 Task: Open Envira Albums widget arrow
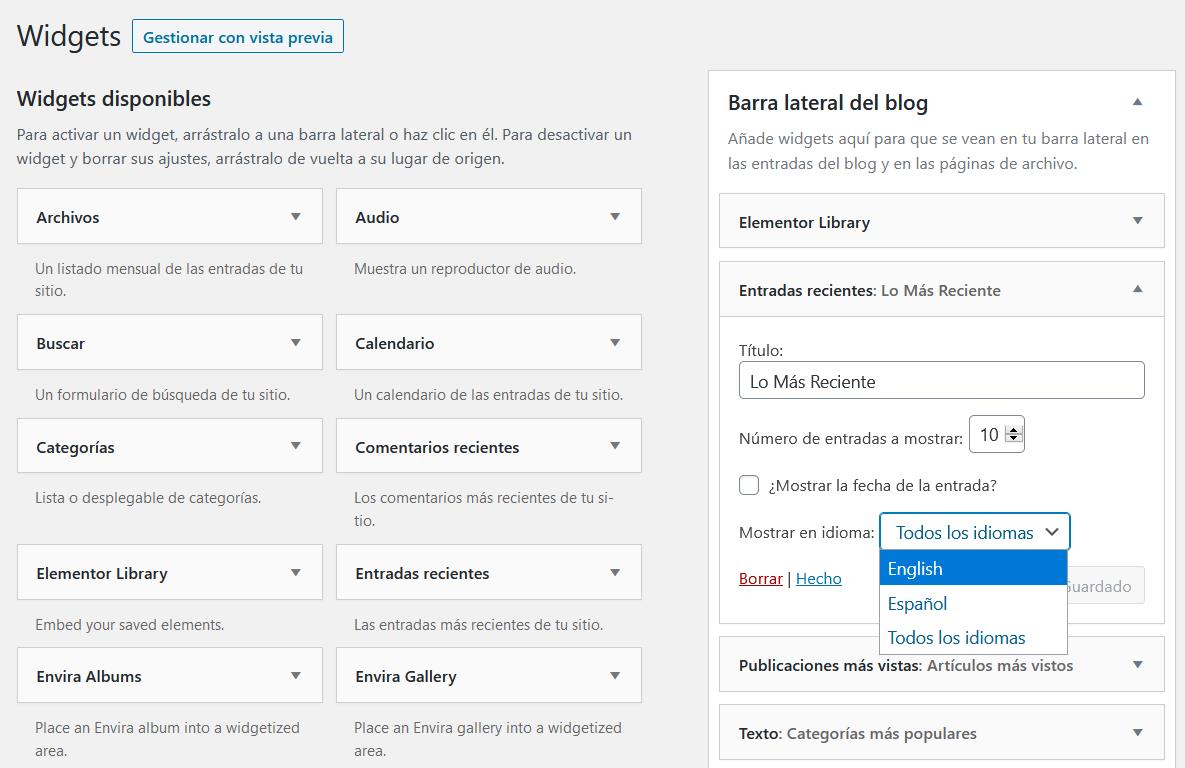tap(295, 675)
